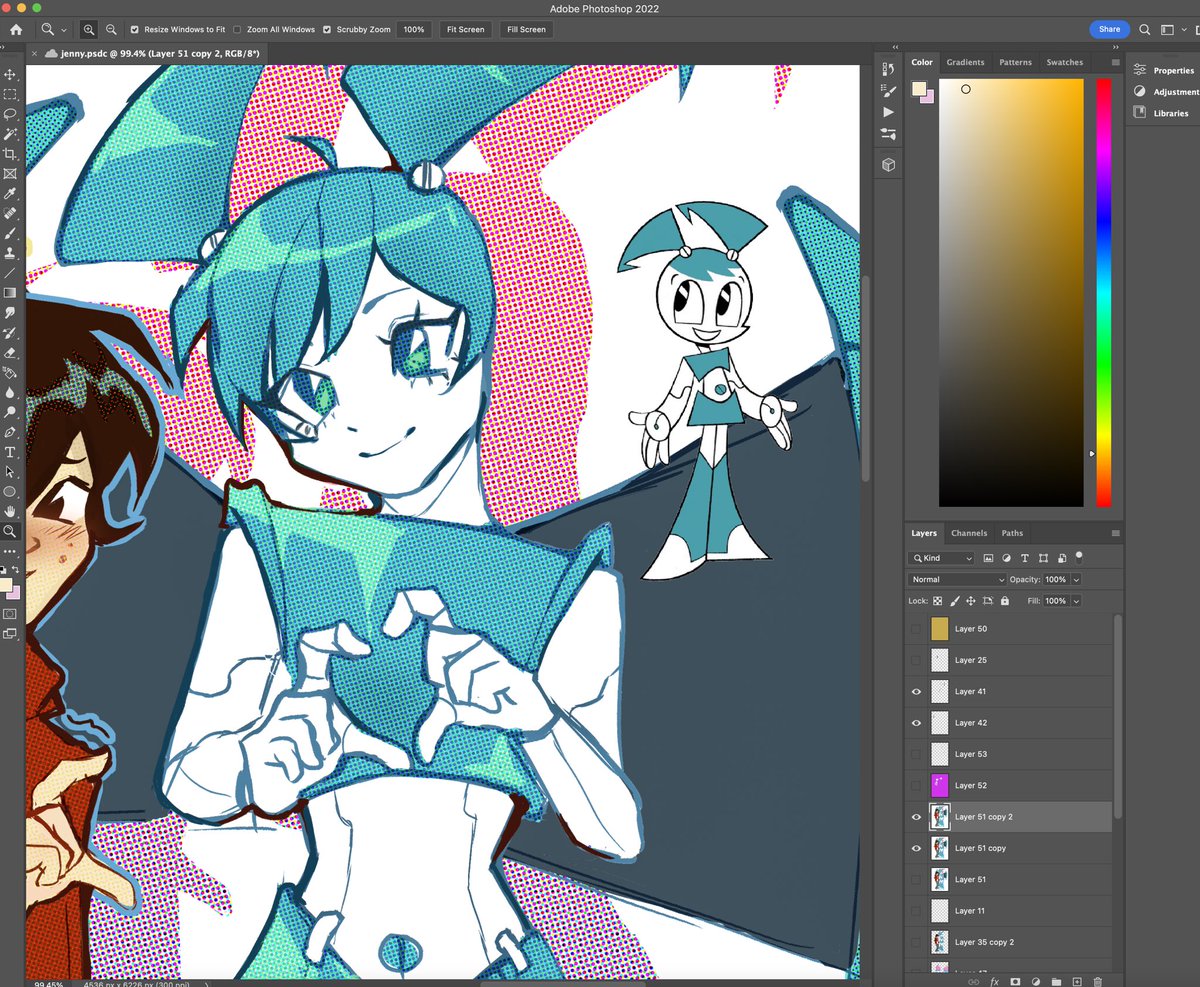This screenshot has width=1200, height=987.
Task: Select the Type tool
Action: [10, 452]
